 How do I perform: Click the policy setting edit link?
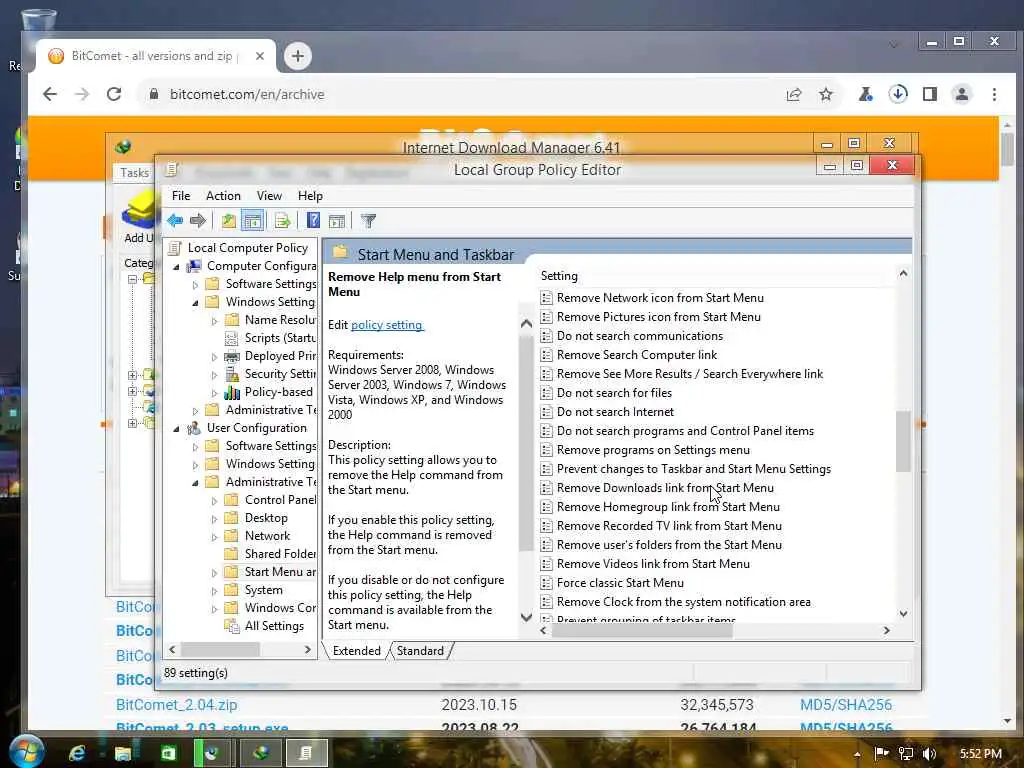[387, 325]
